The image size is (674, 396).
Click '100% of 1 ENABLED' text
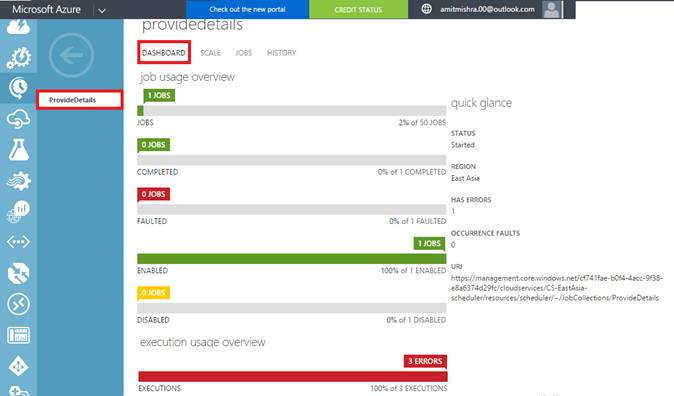click(414, 270)
